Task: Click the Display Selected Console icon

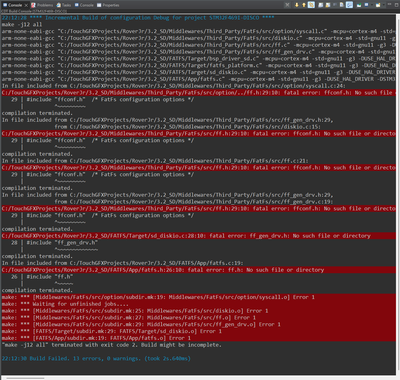Action: 366,5
